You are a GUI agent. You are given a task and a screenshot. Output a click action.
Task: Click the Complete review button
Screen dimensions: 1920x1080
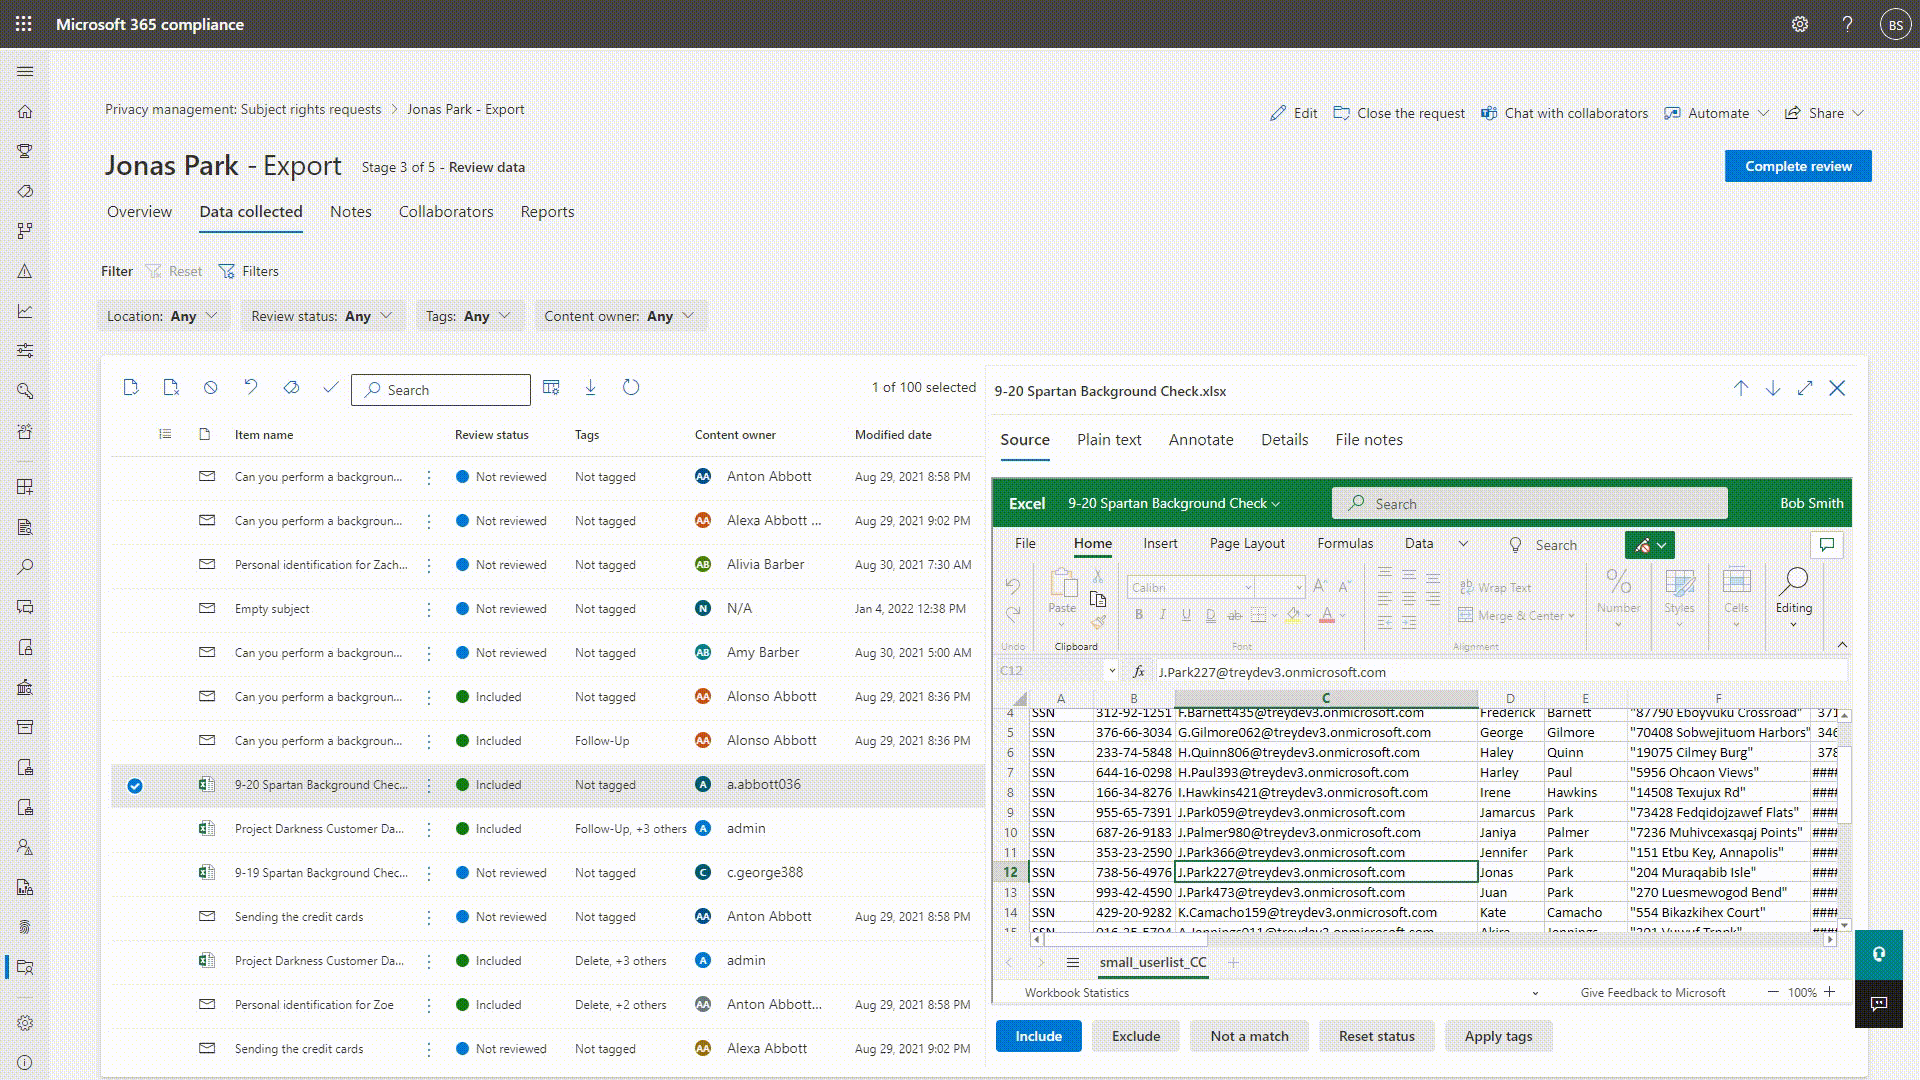(x=1797, y=165)
